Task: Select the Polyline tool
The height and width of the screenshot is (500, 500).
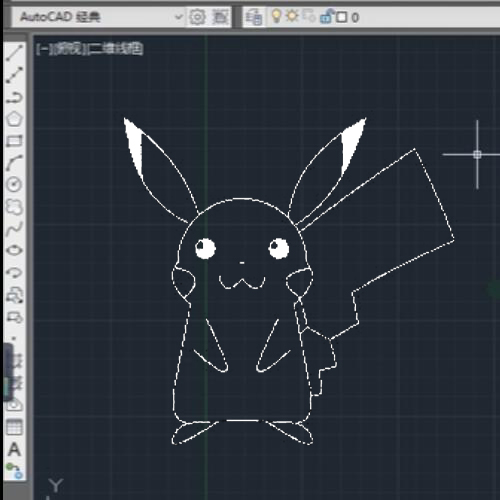Action: (x=14, y=97)
